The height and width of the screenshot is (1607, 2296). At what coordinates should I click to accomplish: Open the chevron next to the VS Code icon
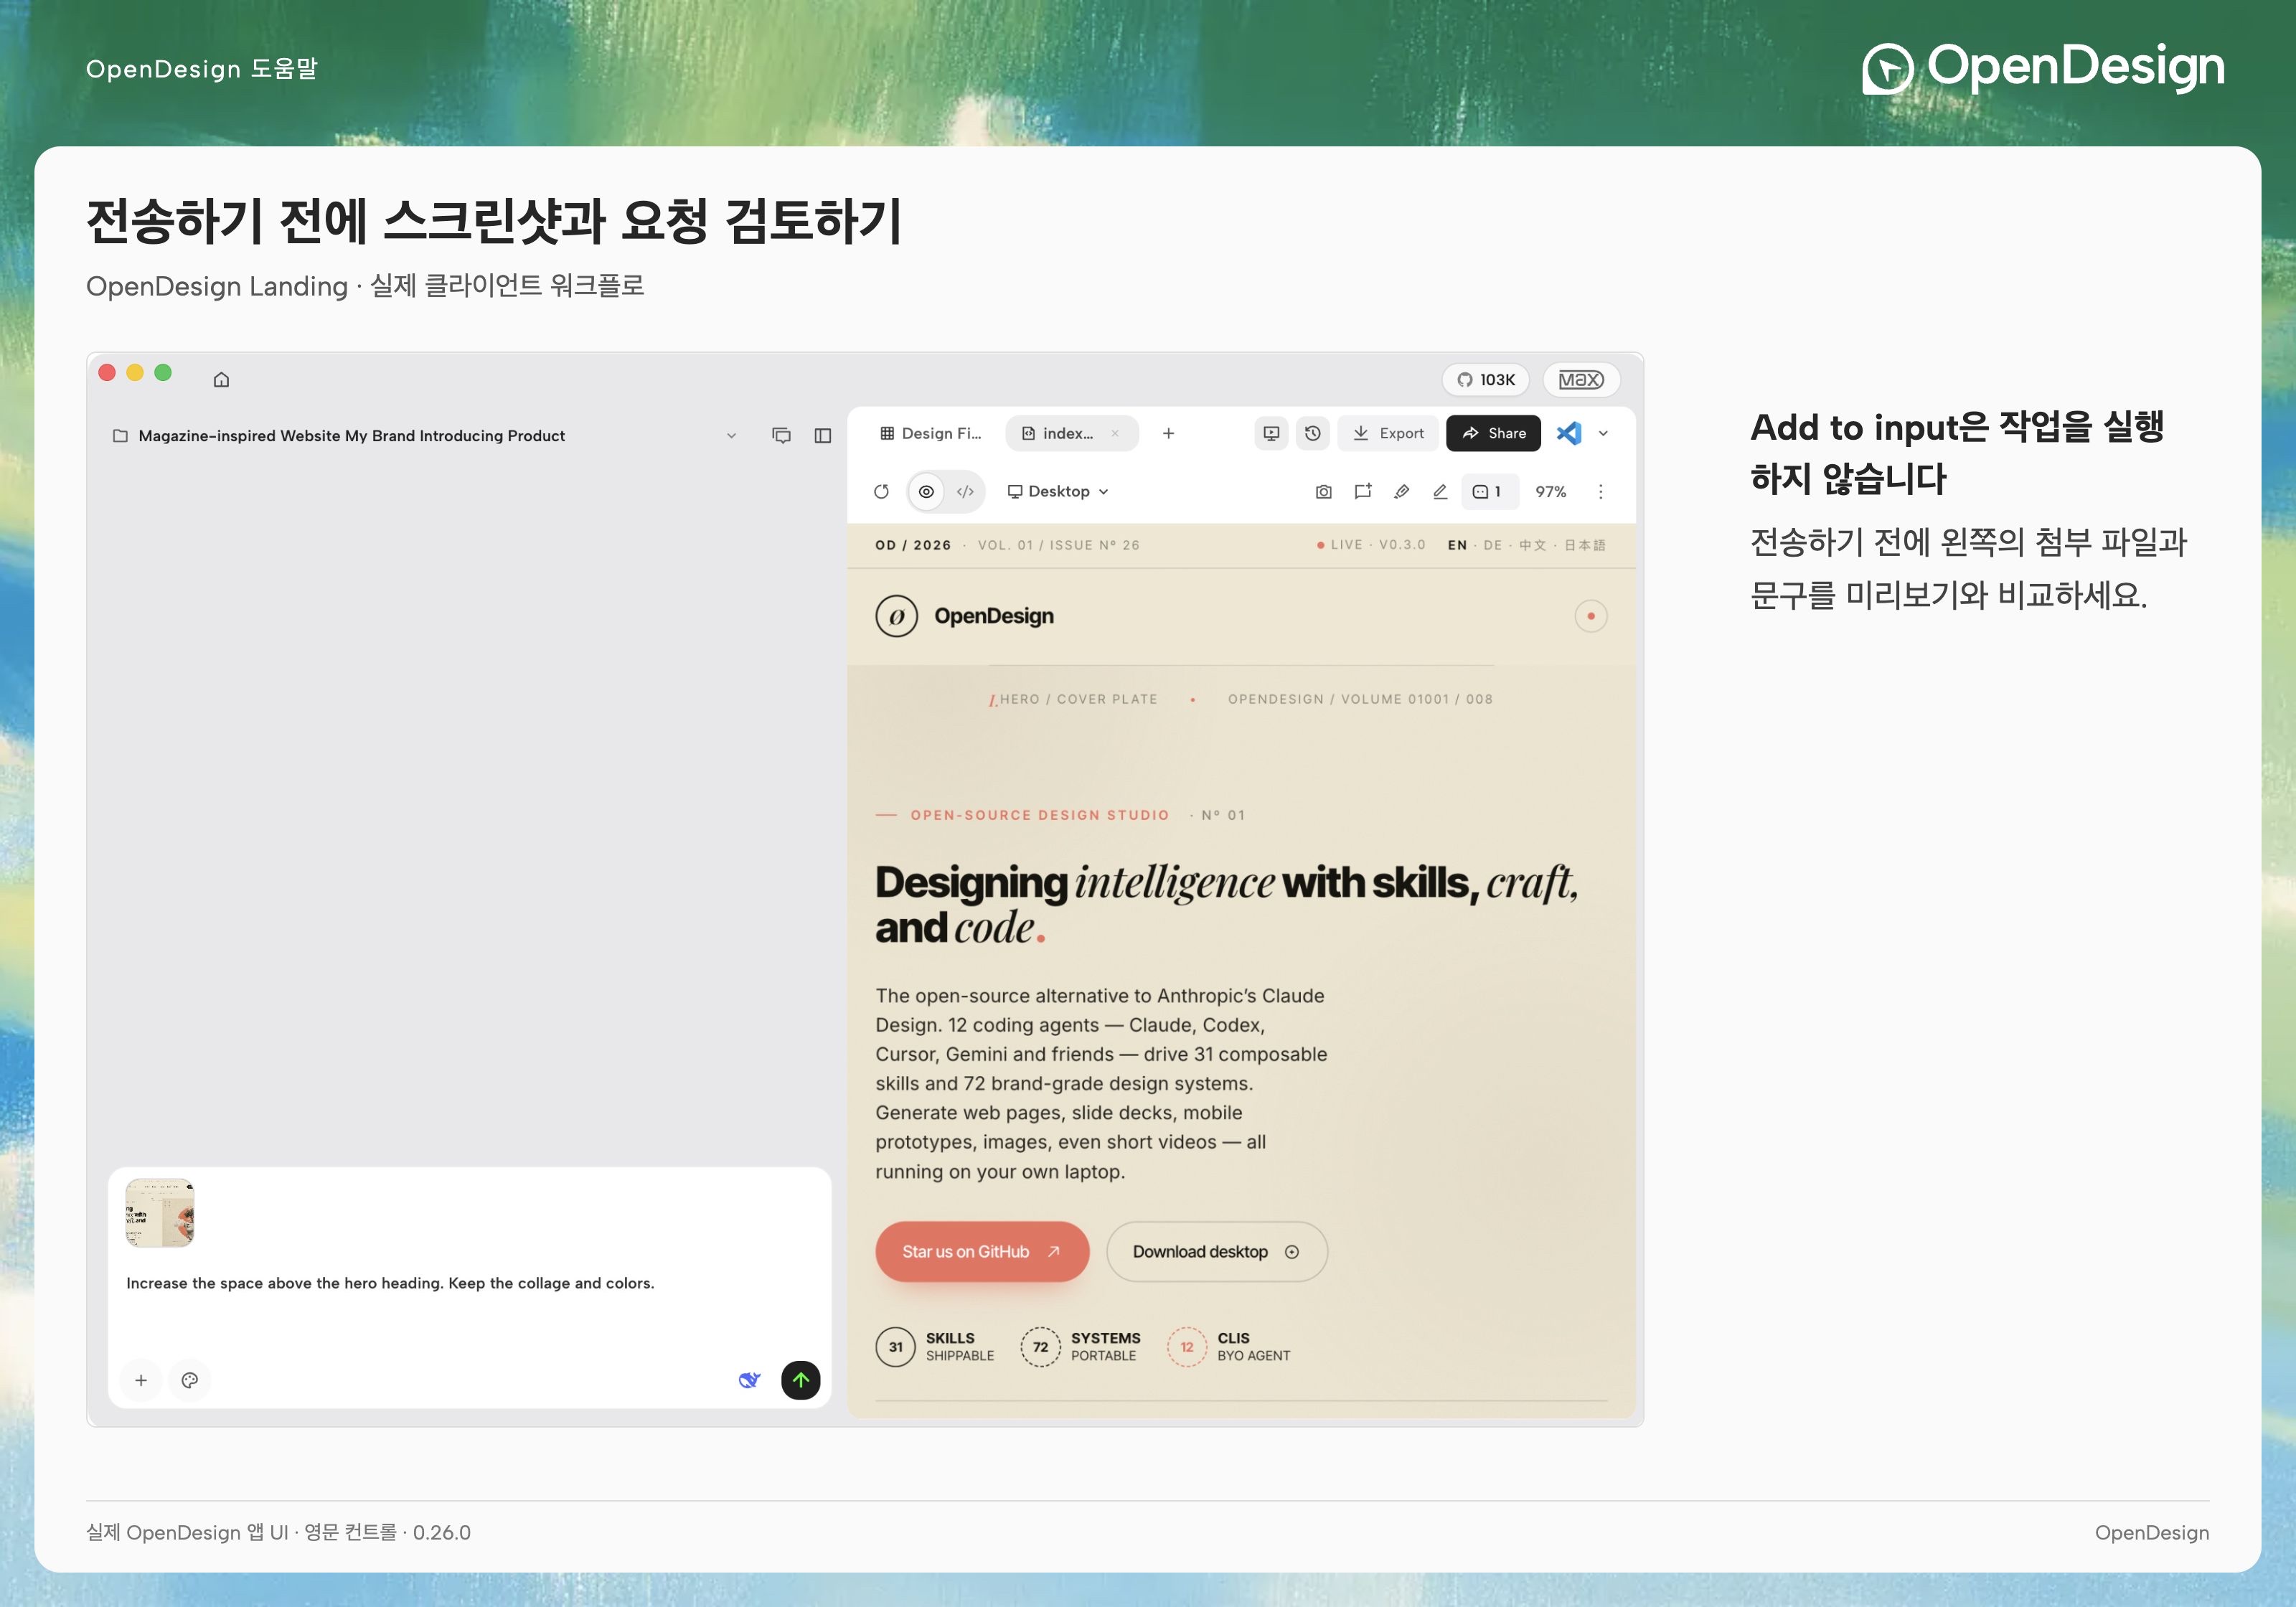1603,433
